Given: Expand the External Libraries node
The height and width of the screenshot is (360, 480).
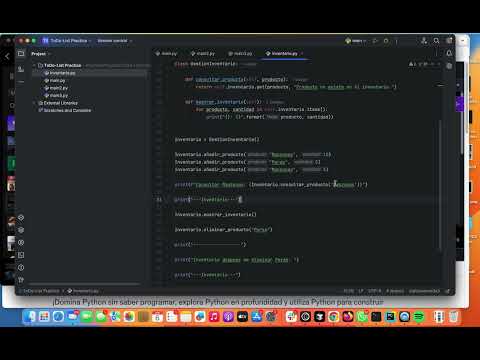Looking at the screenshot, I should coord(34,103).
